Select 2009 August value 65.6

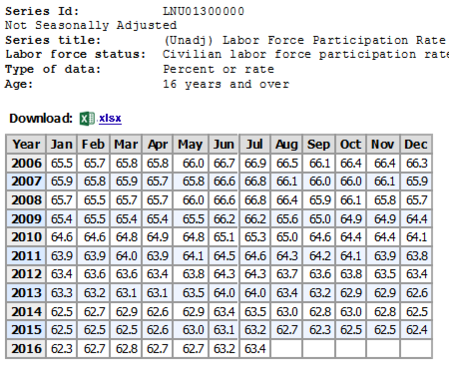click(x=287, y=219)
